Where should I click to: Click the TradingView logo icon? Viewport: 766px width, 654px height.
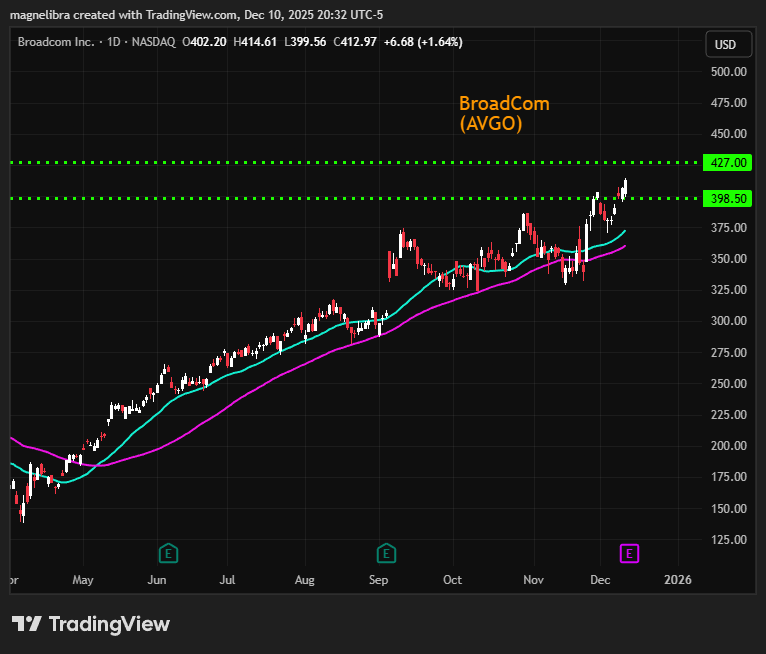click(26, 624)
